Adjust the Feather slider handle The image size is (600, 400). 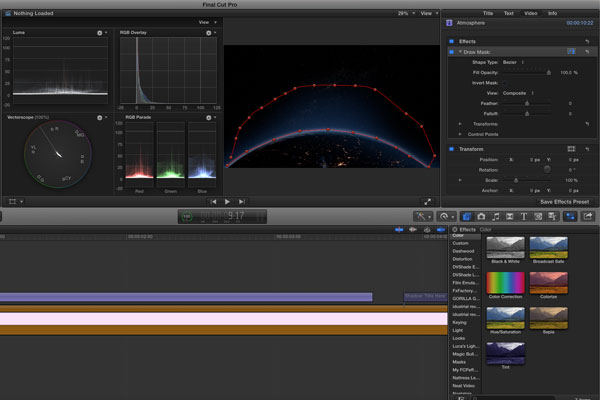[528, 102]
